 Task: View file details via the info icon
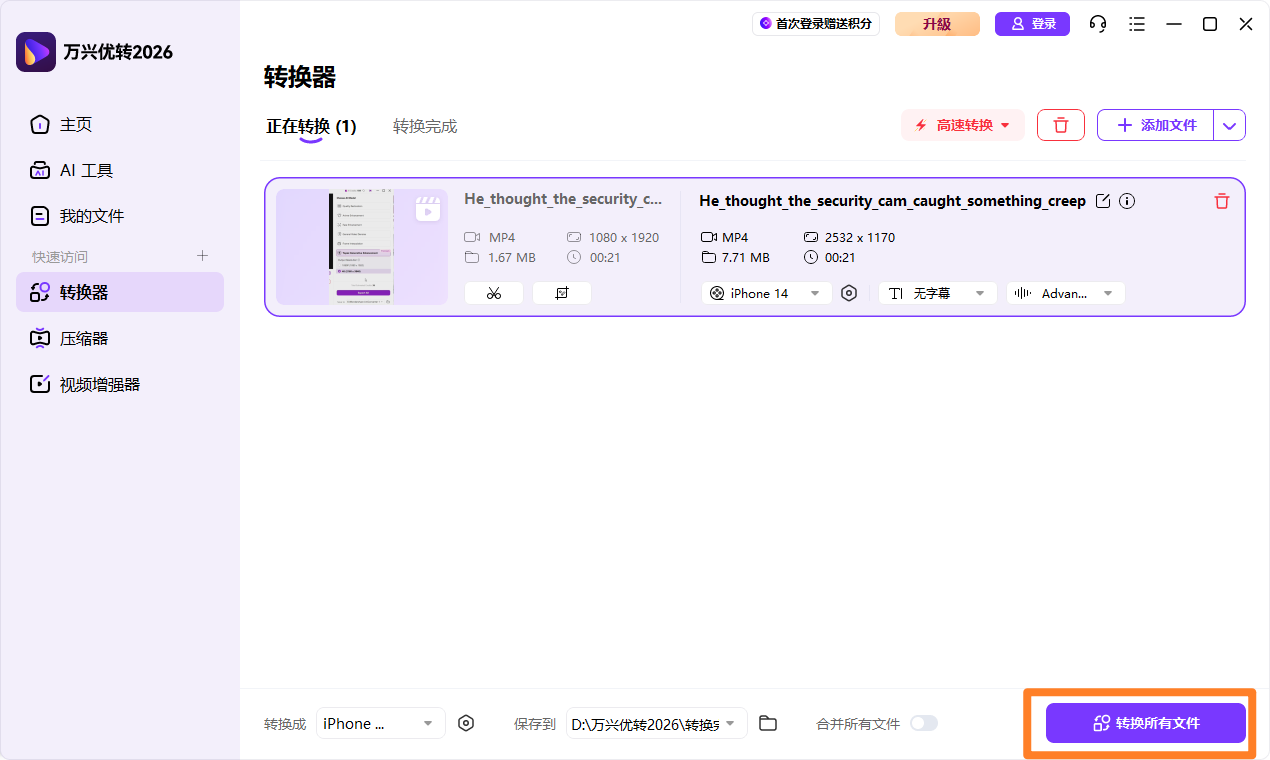tap(1127, 201)
